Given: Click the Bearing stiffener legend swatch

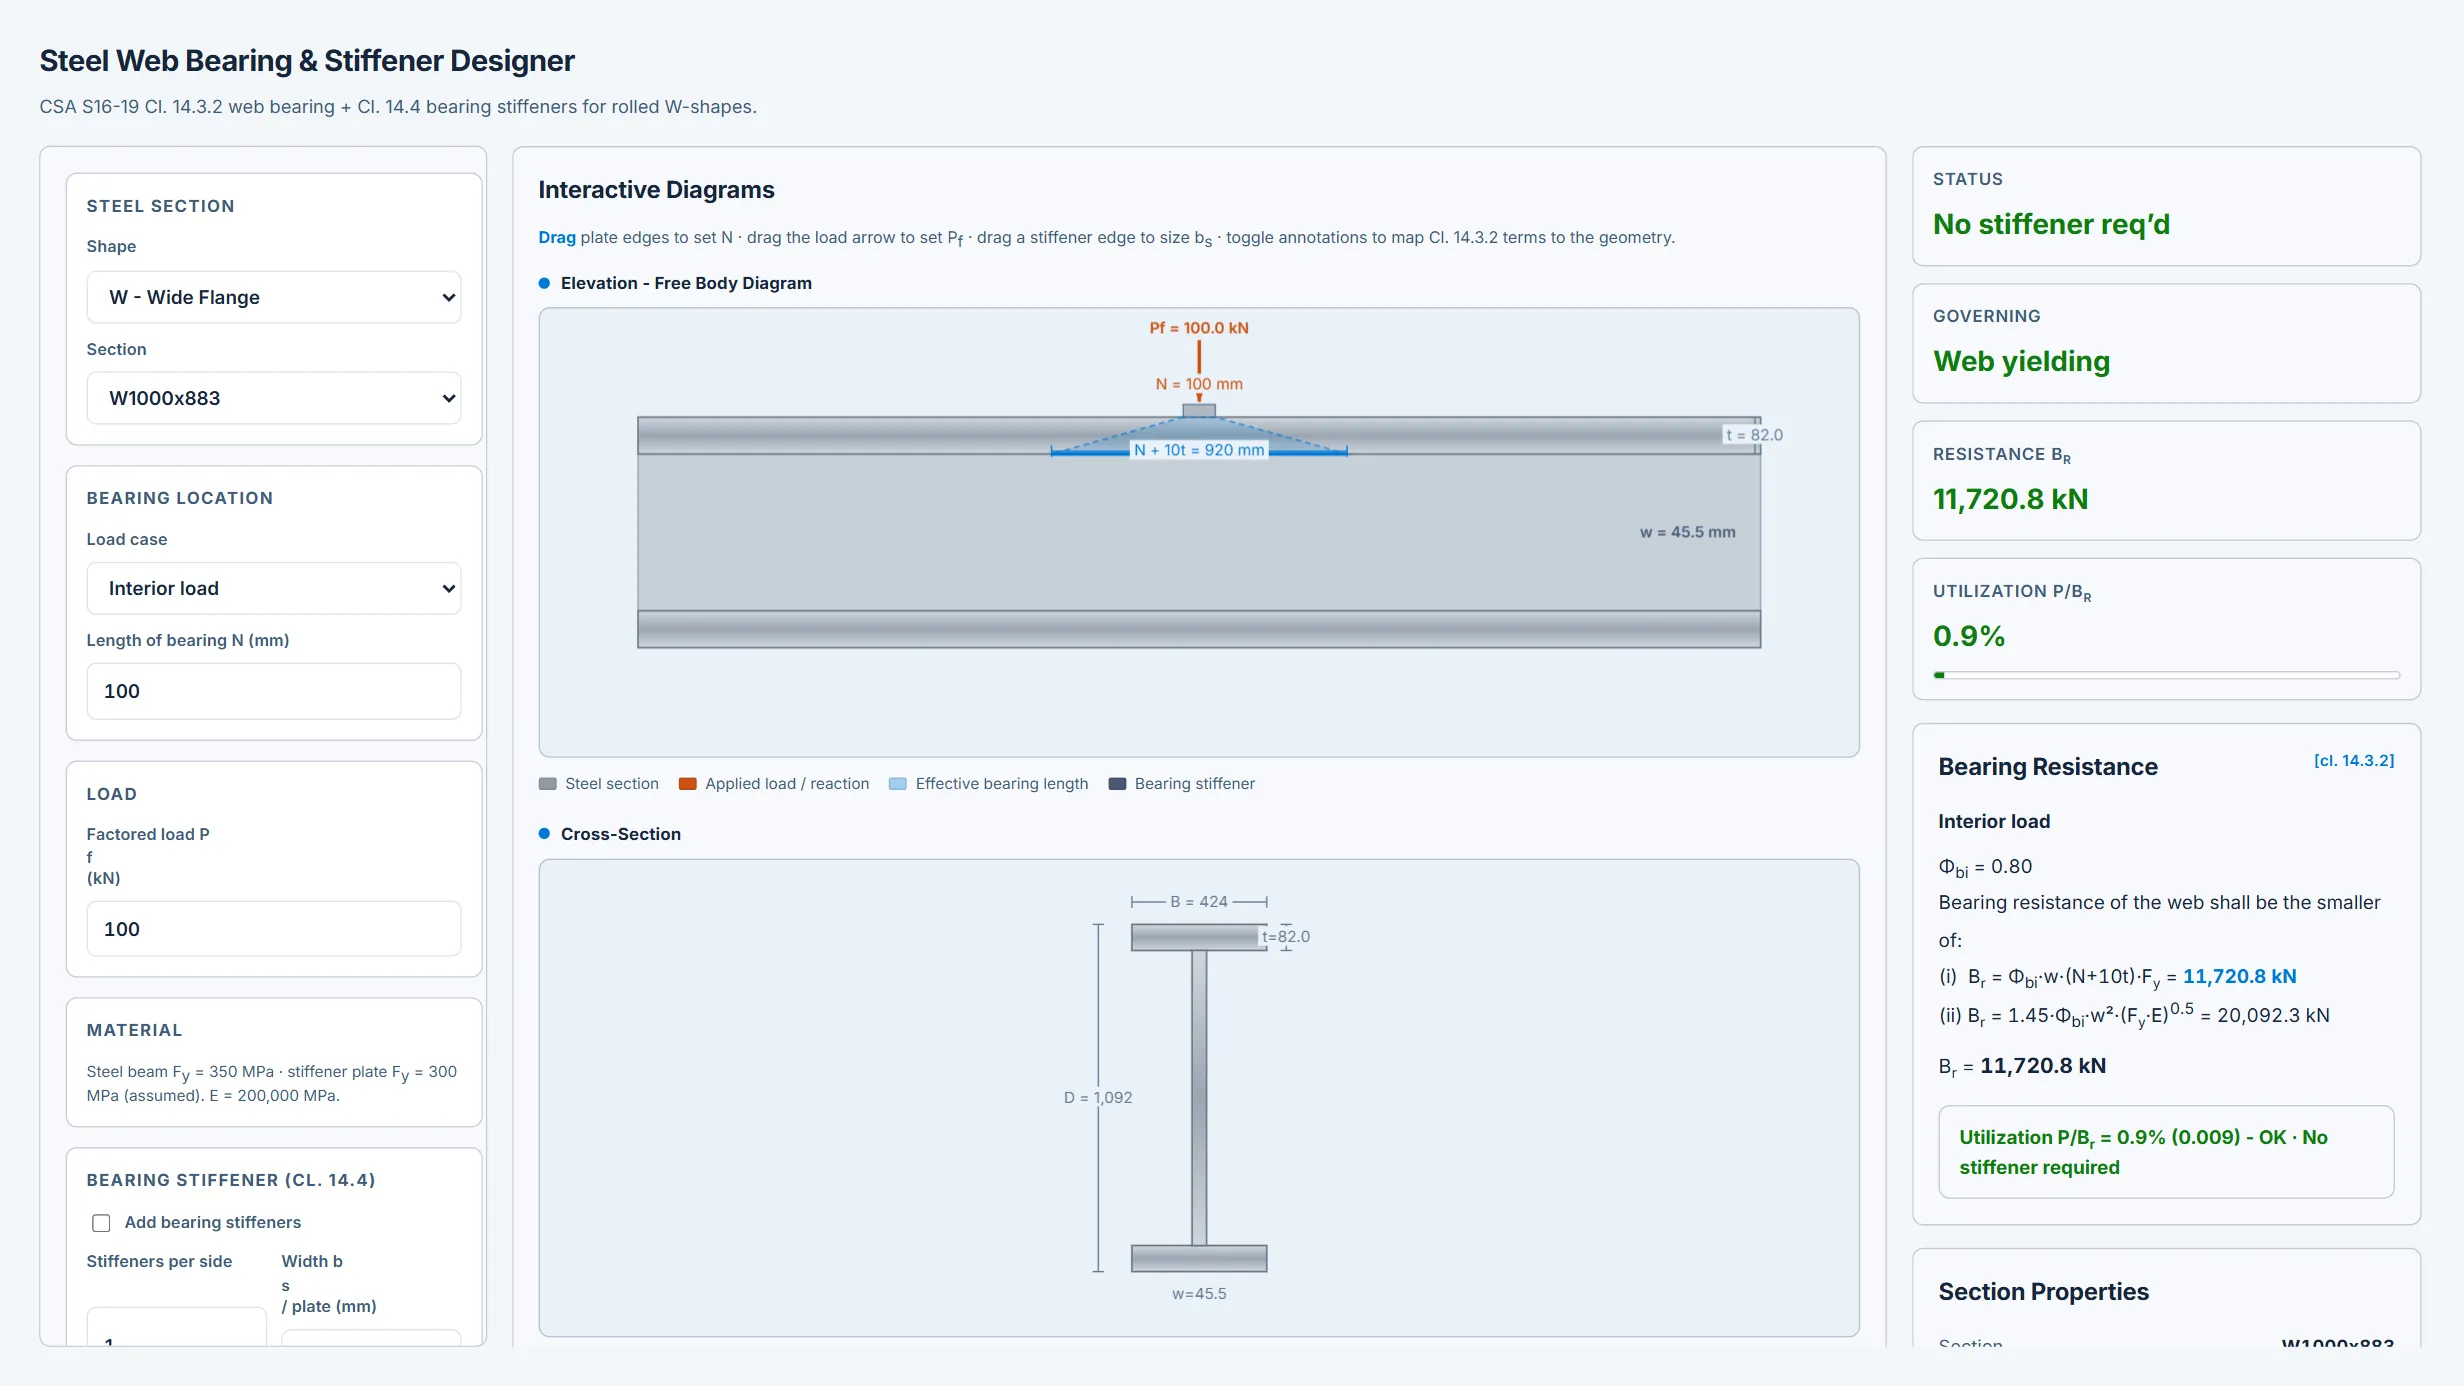Looking at the screenshot, I should [x=1118, y=784].
